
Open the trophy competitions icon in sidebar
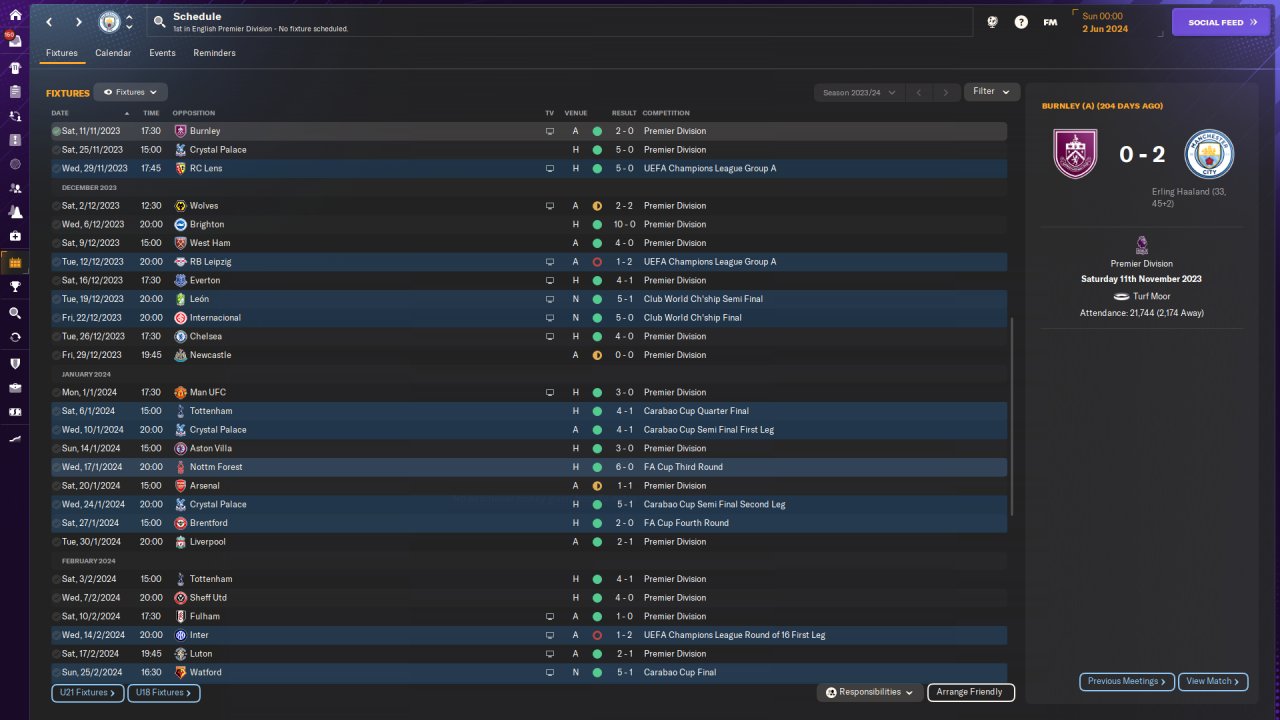pyautogui.click(x=14, y=287)
